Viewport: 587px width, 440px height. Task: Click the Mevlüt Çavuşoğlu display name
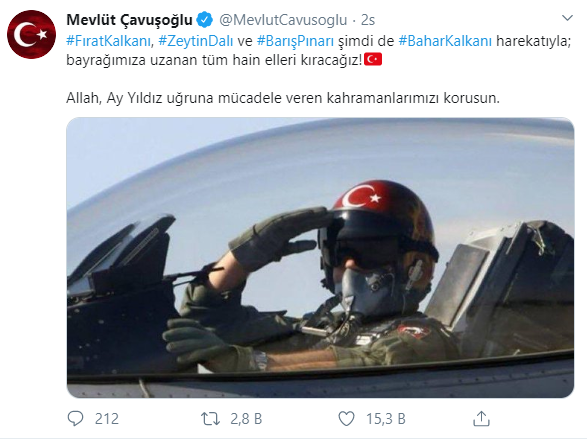[129, 20]
